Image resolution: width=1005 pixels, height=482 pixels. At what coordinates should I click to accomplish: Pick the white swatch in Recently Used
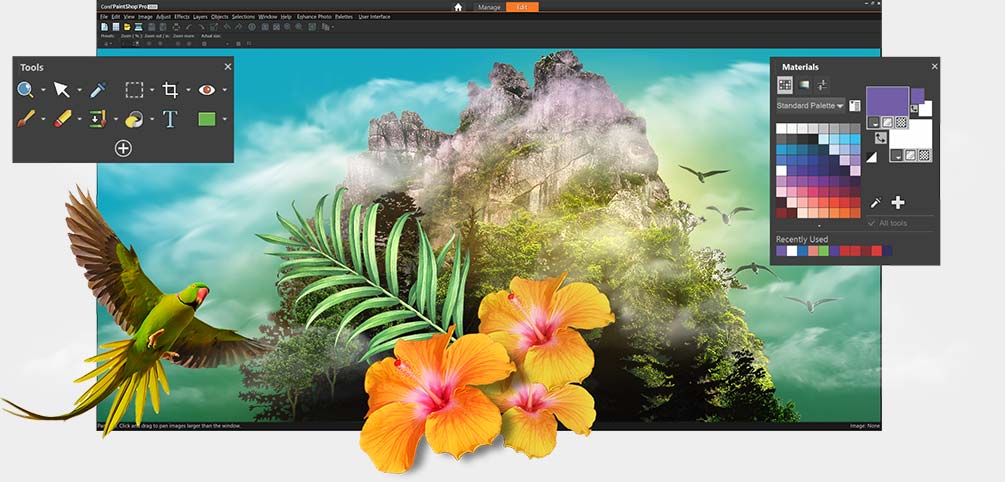pos(792,251)
